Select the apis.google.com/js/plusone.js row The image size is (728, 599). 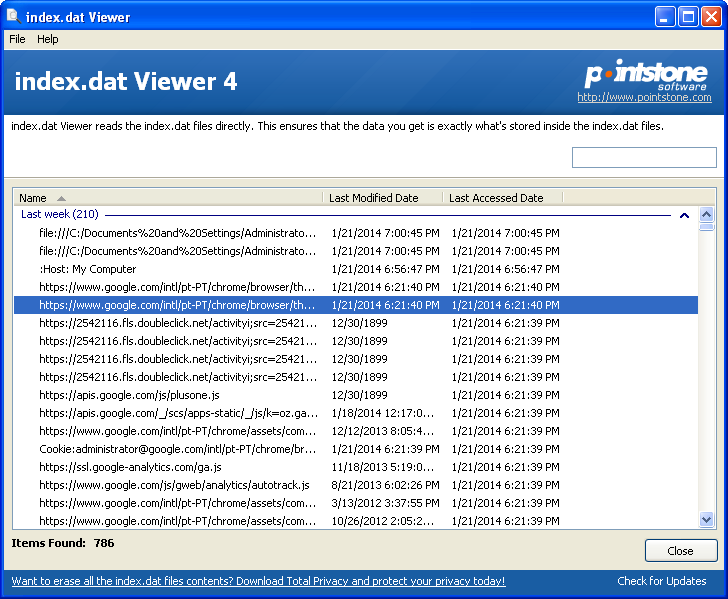point(356,395)
